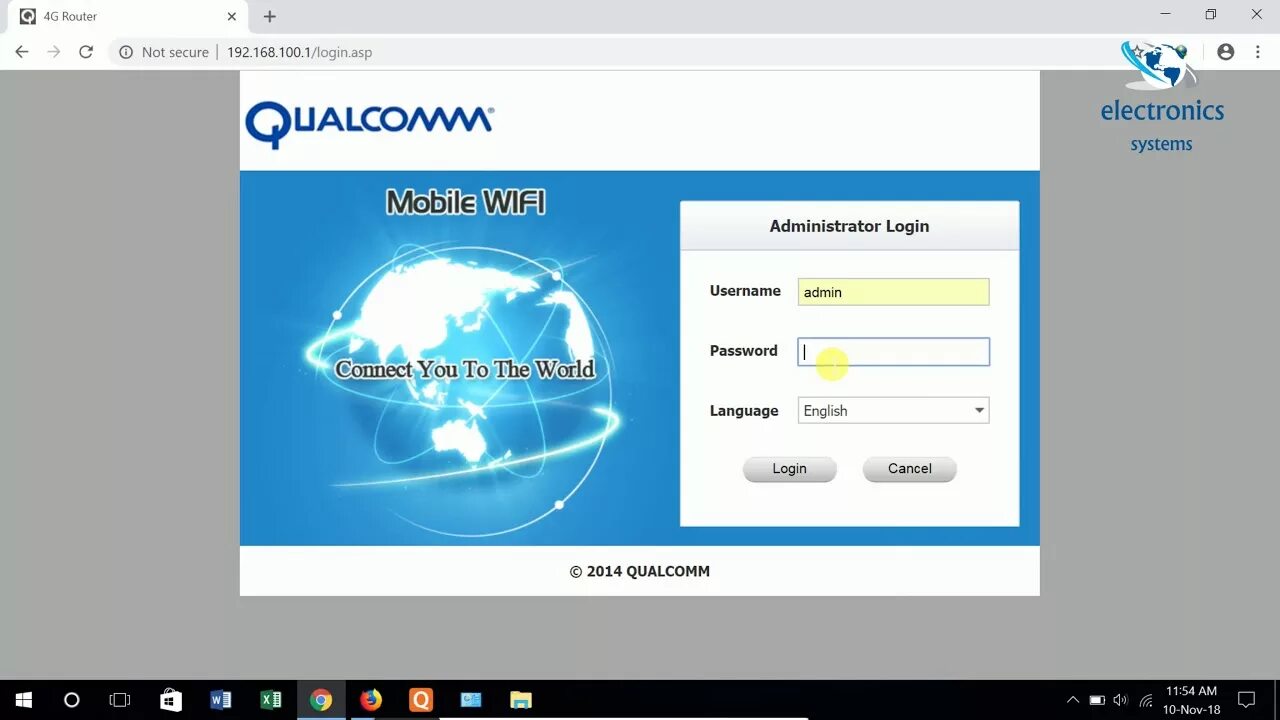Open the Language dropdown
This screenshot has width=1280, height=720.
[893, 411]
